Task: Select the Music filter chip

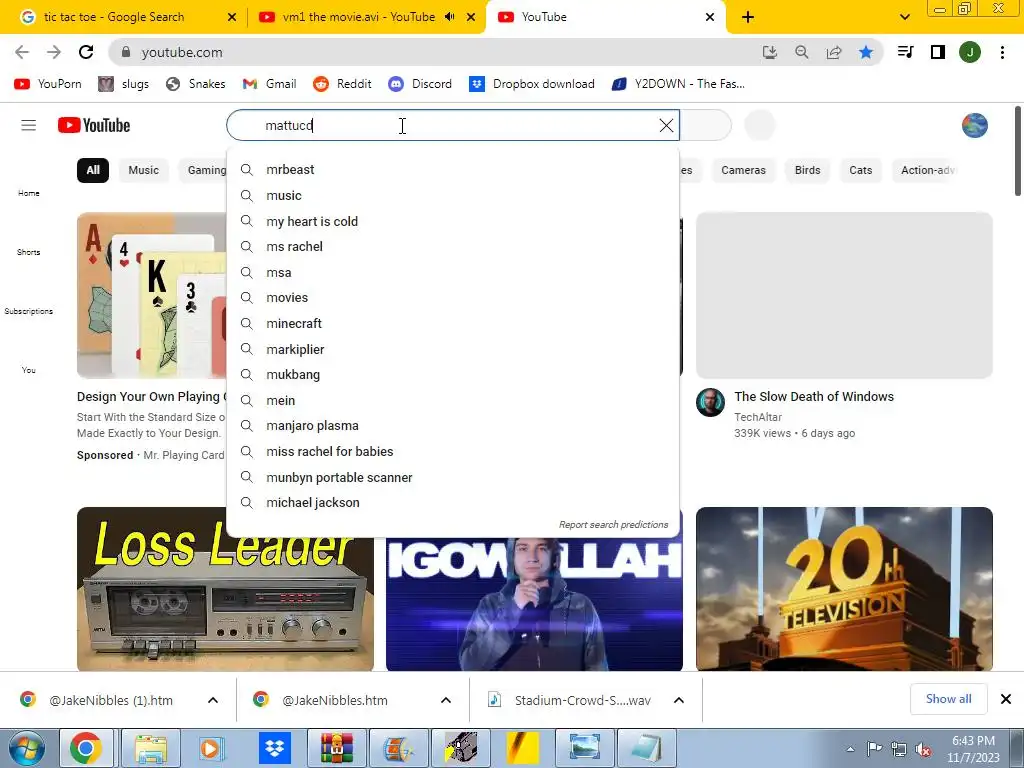Action: coord(143,170)
